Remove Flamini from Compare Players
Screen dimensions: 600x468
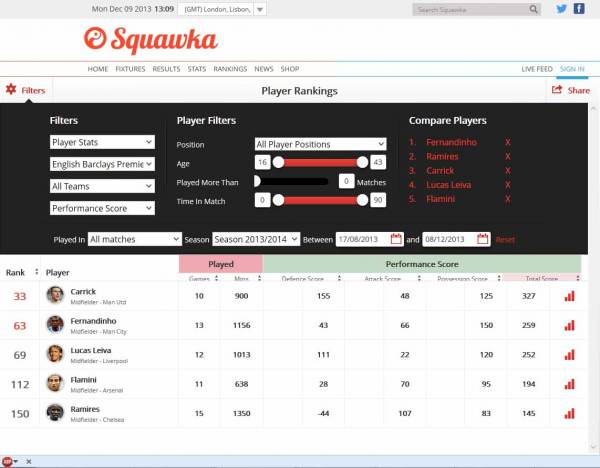(507, 199)
